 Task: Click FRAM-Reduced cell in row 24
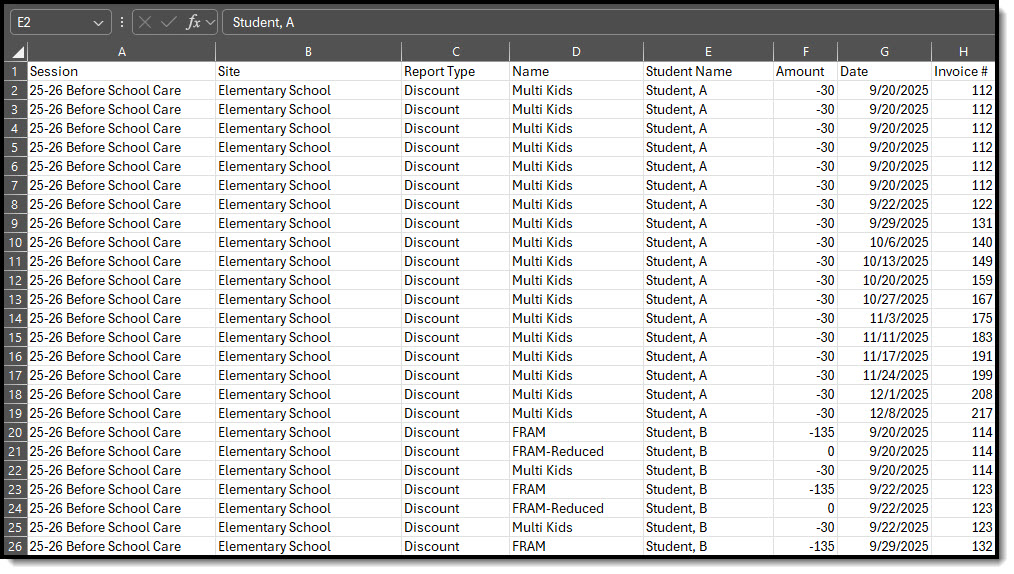576,508
